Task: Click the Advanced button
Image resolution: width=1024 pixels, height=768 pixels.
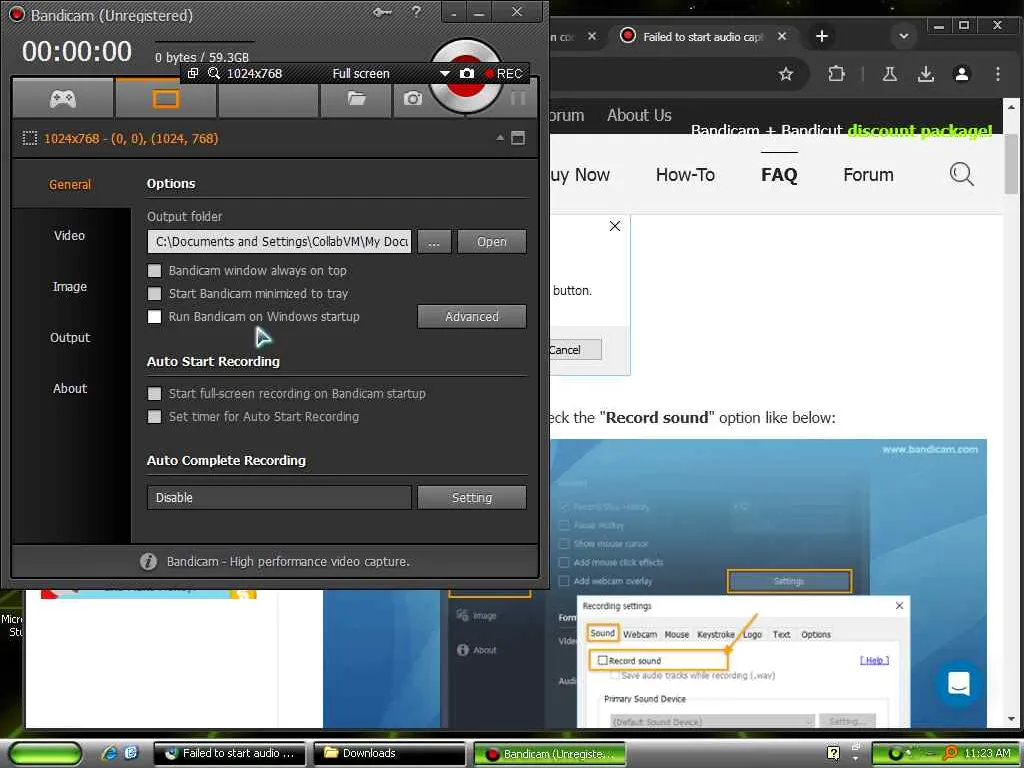Action: pos(472,316)
